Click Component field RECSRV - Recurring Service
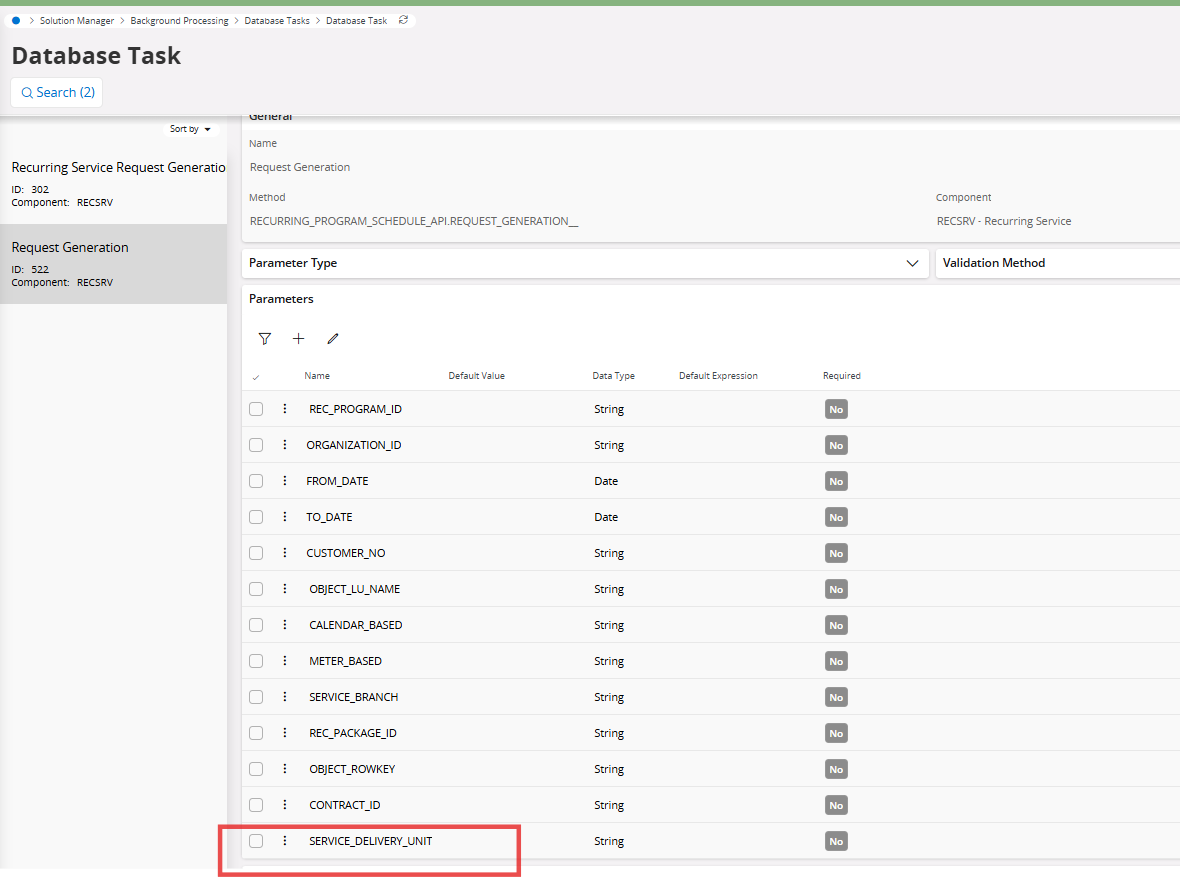This screenshot has width=1180, height=877. [1004, 221]
